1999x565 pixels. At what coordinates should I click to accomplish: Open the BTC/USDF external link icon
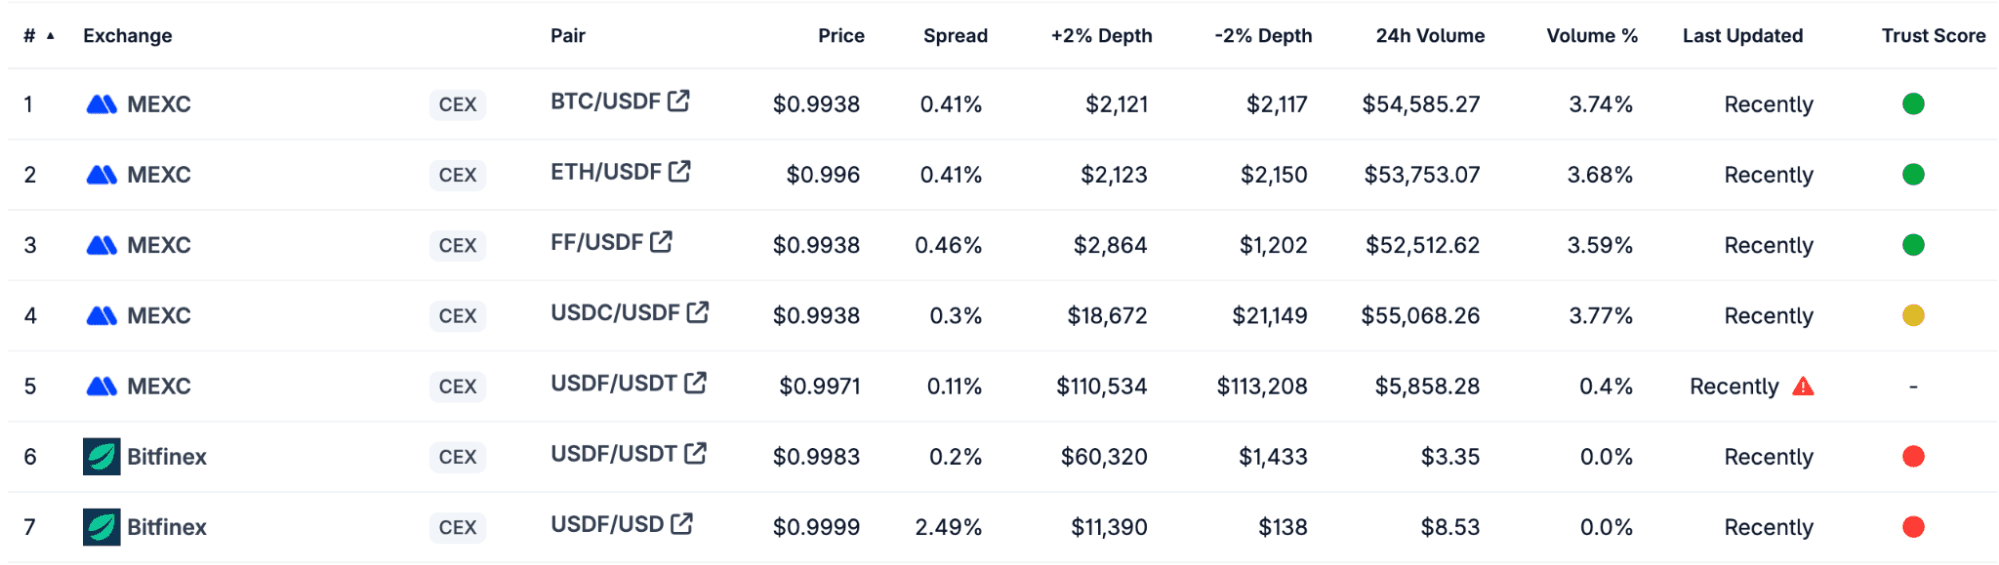click(679, 101)
